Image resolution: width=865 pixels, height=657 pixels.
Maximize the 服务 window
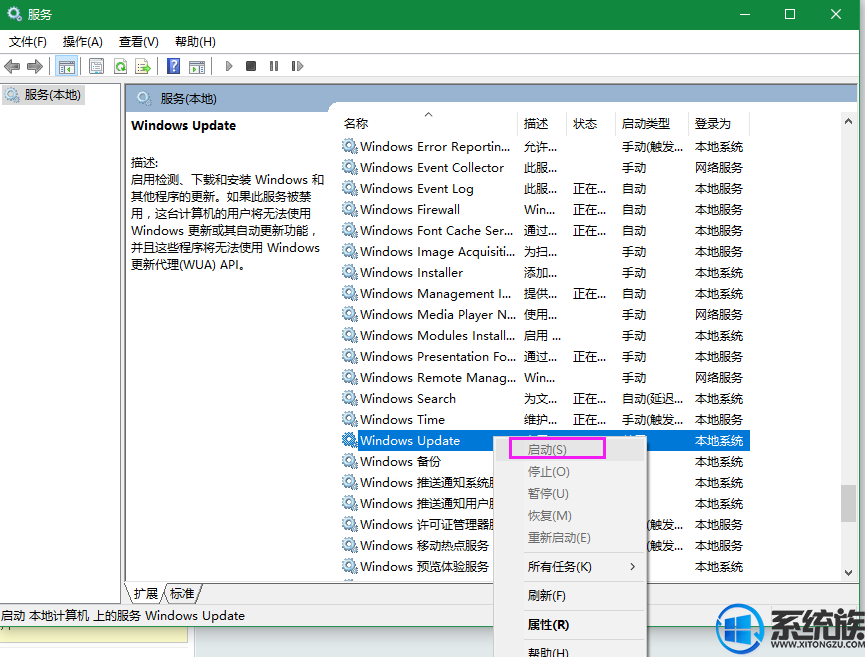[790, 14]
